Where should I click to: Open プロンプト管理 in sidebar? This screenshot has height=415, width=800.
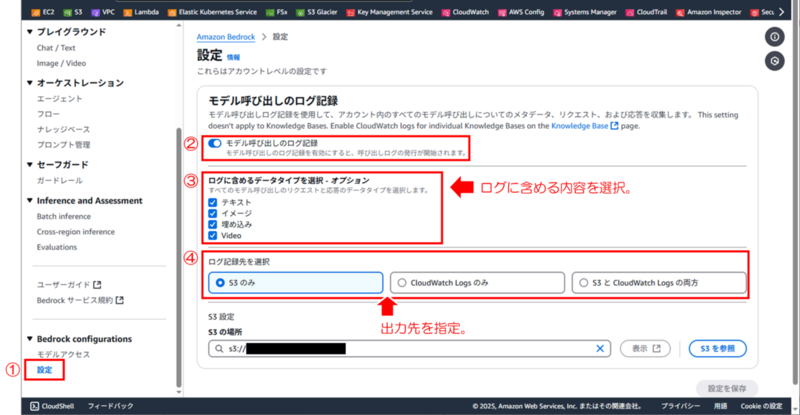click(x=63, y=145)
